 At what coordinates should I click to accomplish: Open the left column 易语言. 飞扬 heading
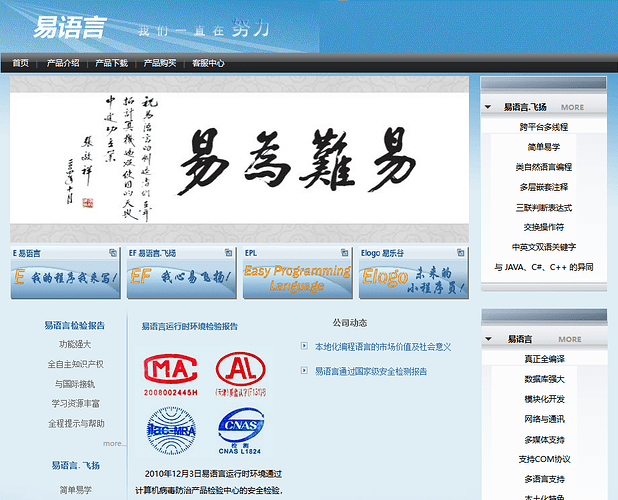coord(76,465)
